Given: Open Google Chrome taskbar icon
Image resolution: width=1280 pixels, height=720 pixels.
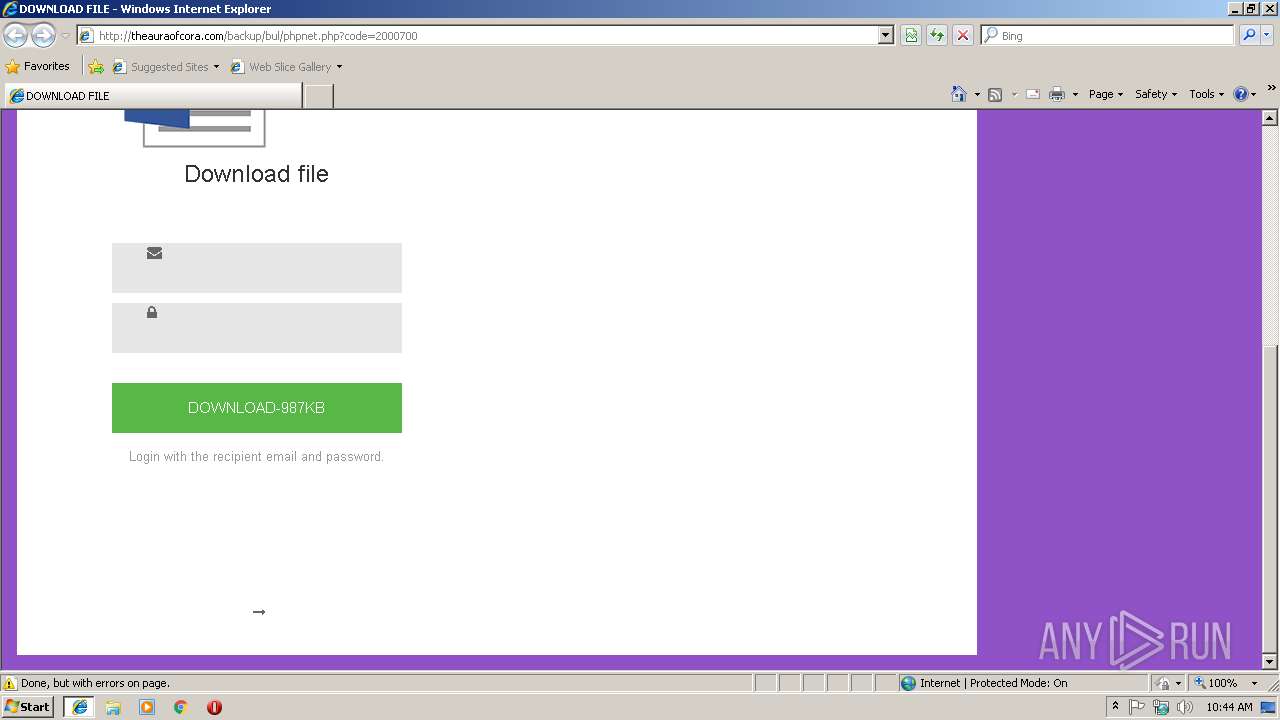Looking at the screenshot, I should pyautogui.click(x=181, y=707).
